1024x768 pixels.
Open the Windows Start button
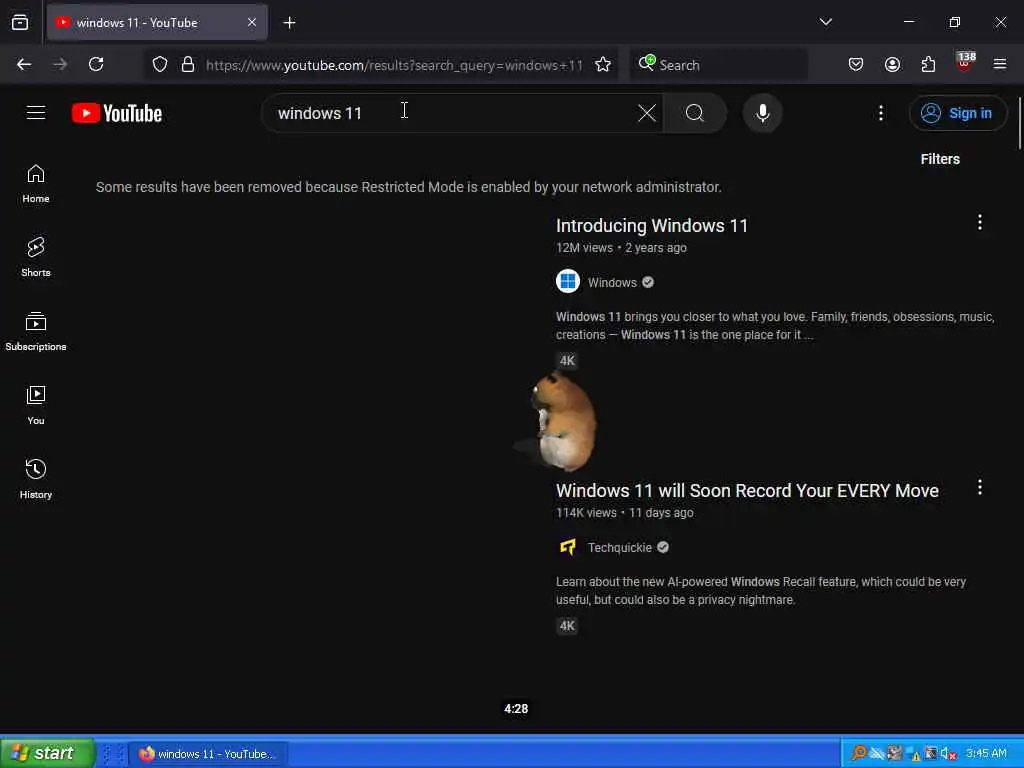(x=48, y=753)
